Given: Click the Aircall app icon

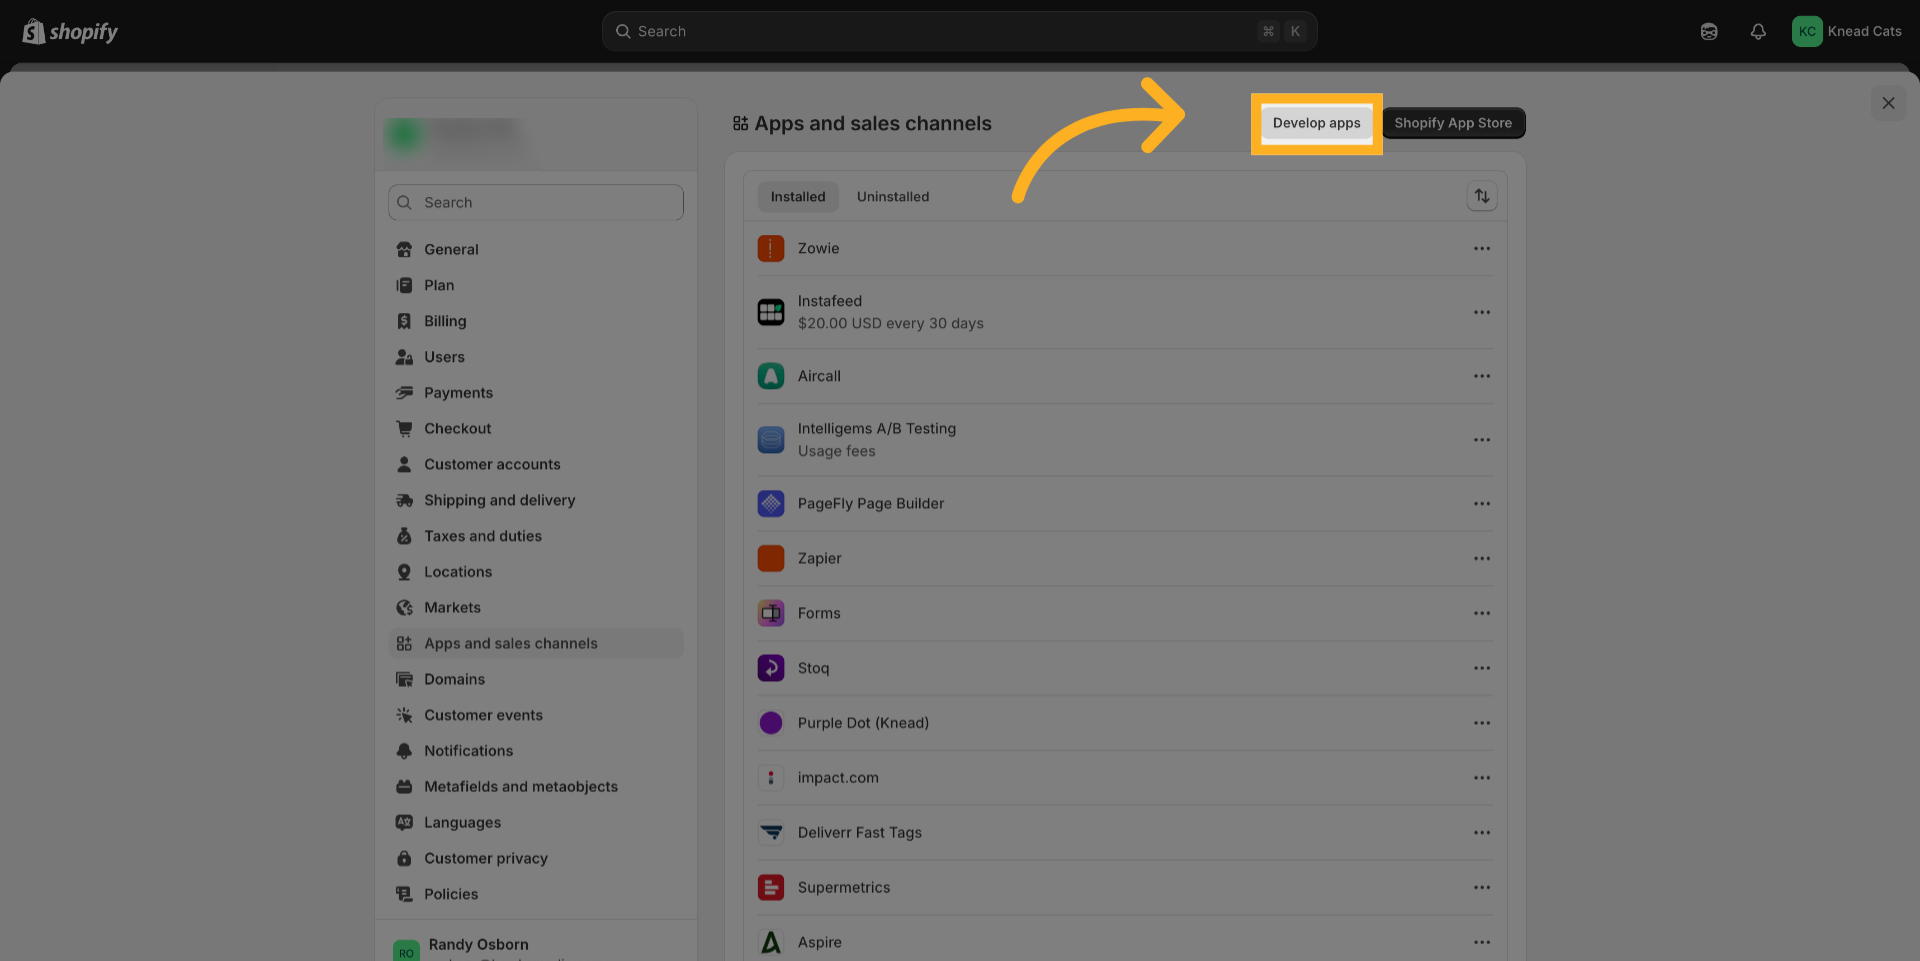Looking at the screenshot, I should pos(771,376).
